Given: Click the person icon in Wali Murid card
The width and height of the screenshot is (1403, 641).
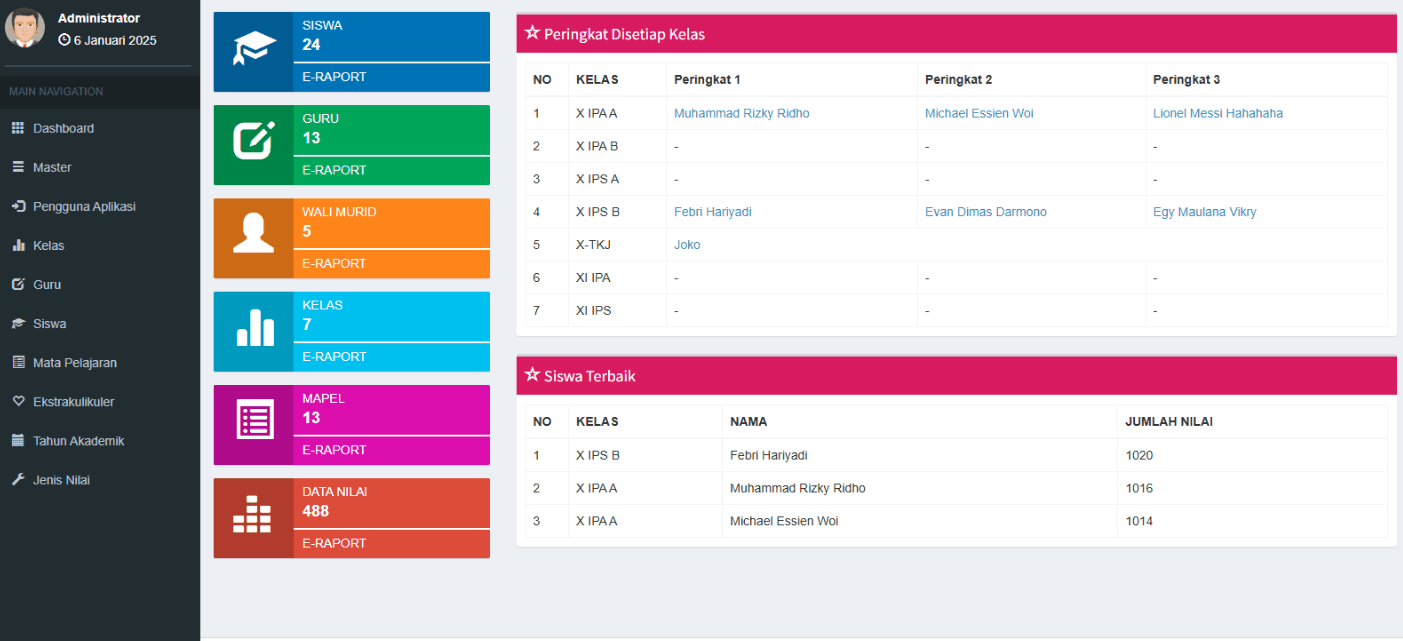Looking at the screenshot, I should point(254,234).
